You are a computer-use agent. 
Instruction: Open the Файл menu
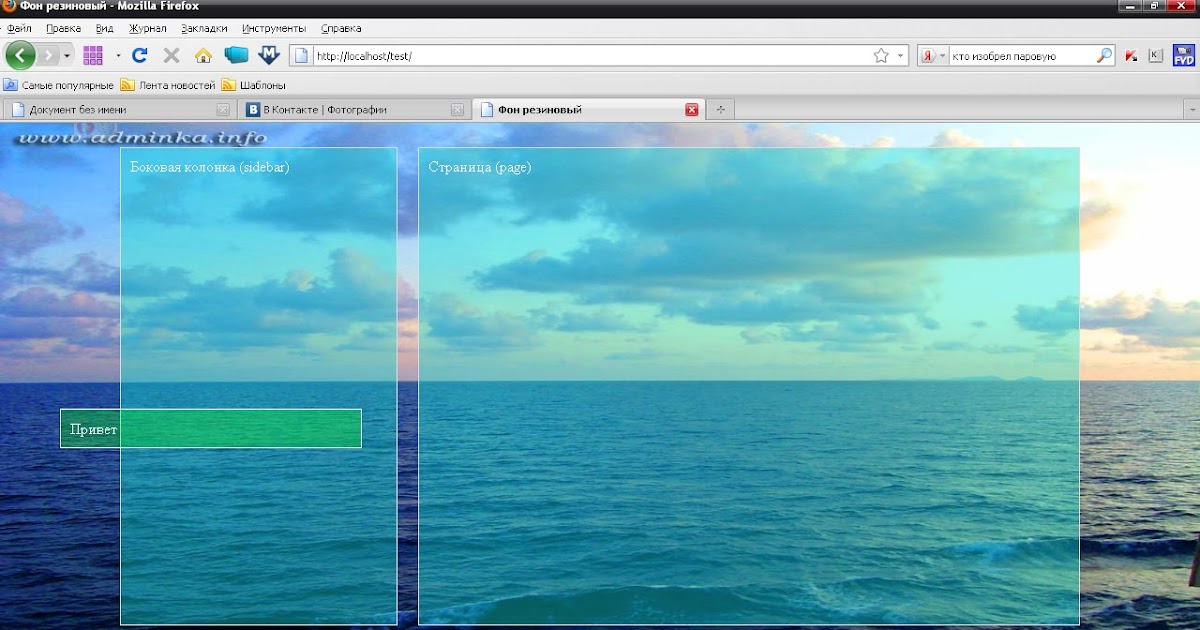[20, 28]
